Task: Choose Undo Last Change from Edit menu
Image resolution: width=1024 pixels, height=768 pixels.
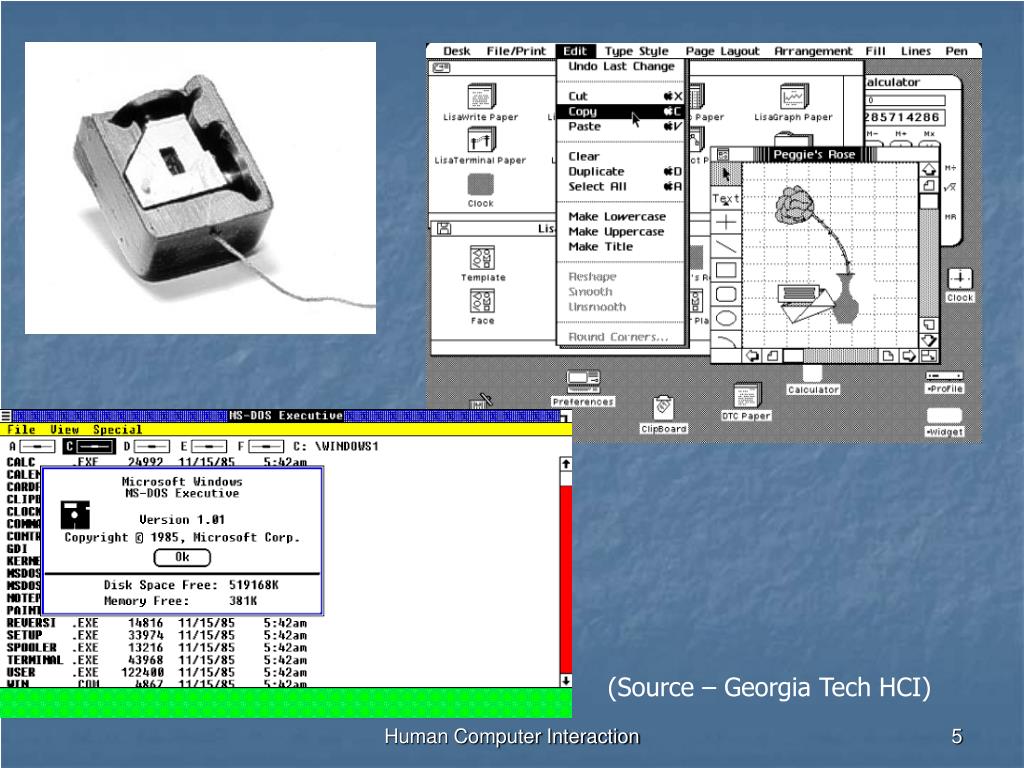Action: click(x=620, y=66)
